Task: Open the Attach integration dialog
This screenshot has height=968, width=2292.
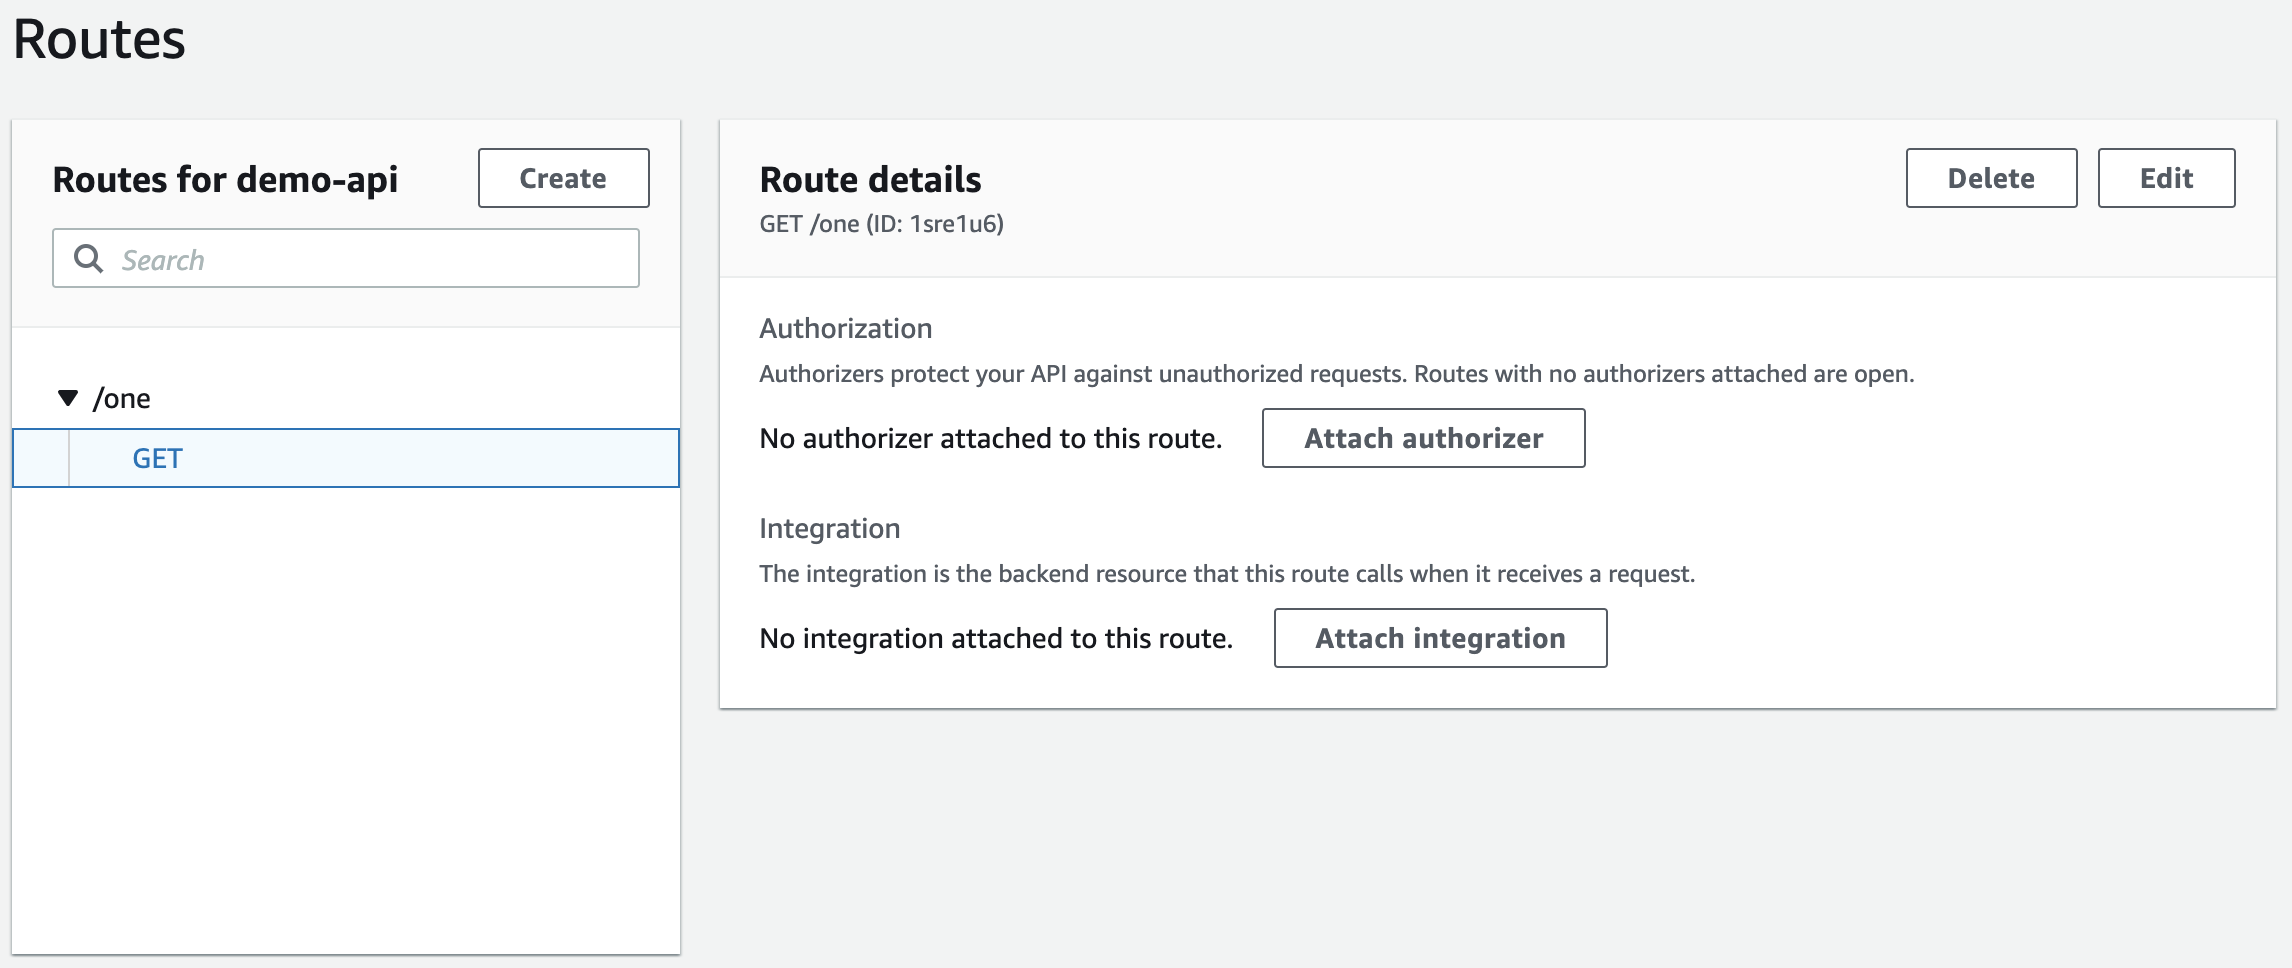Action: point(1439,637)
